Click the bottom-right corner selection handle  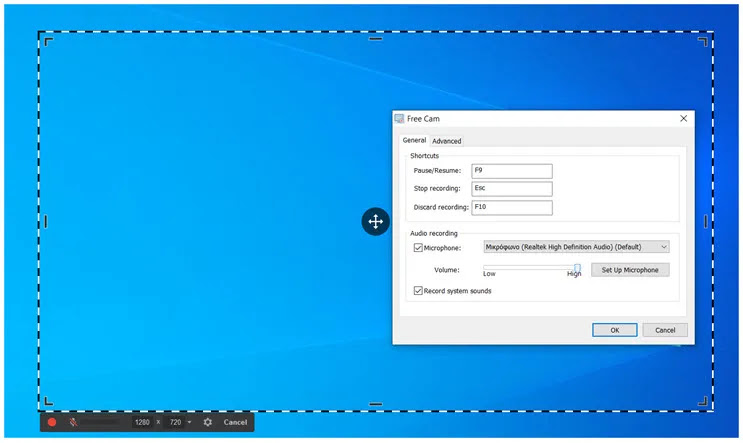coord(703,401)
